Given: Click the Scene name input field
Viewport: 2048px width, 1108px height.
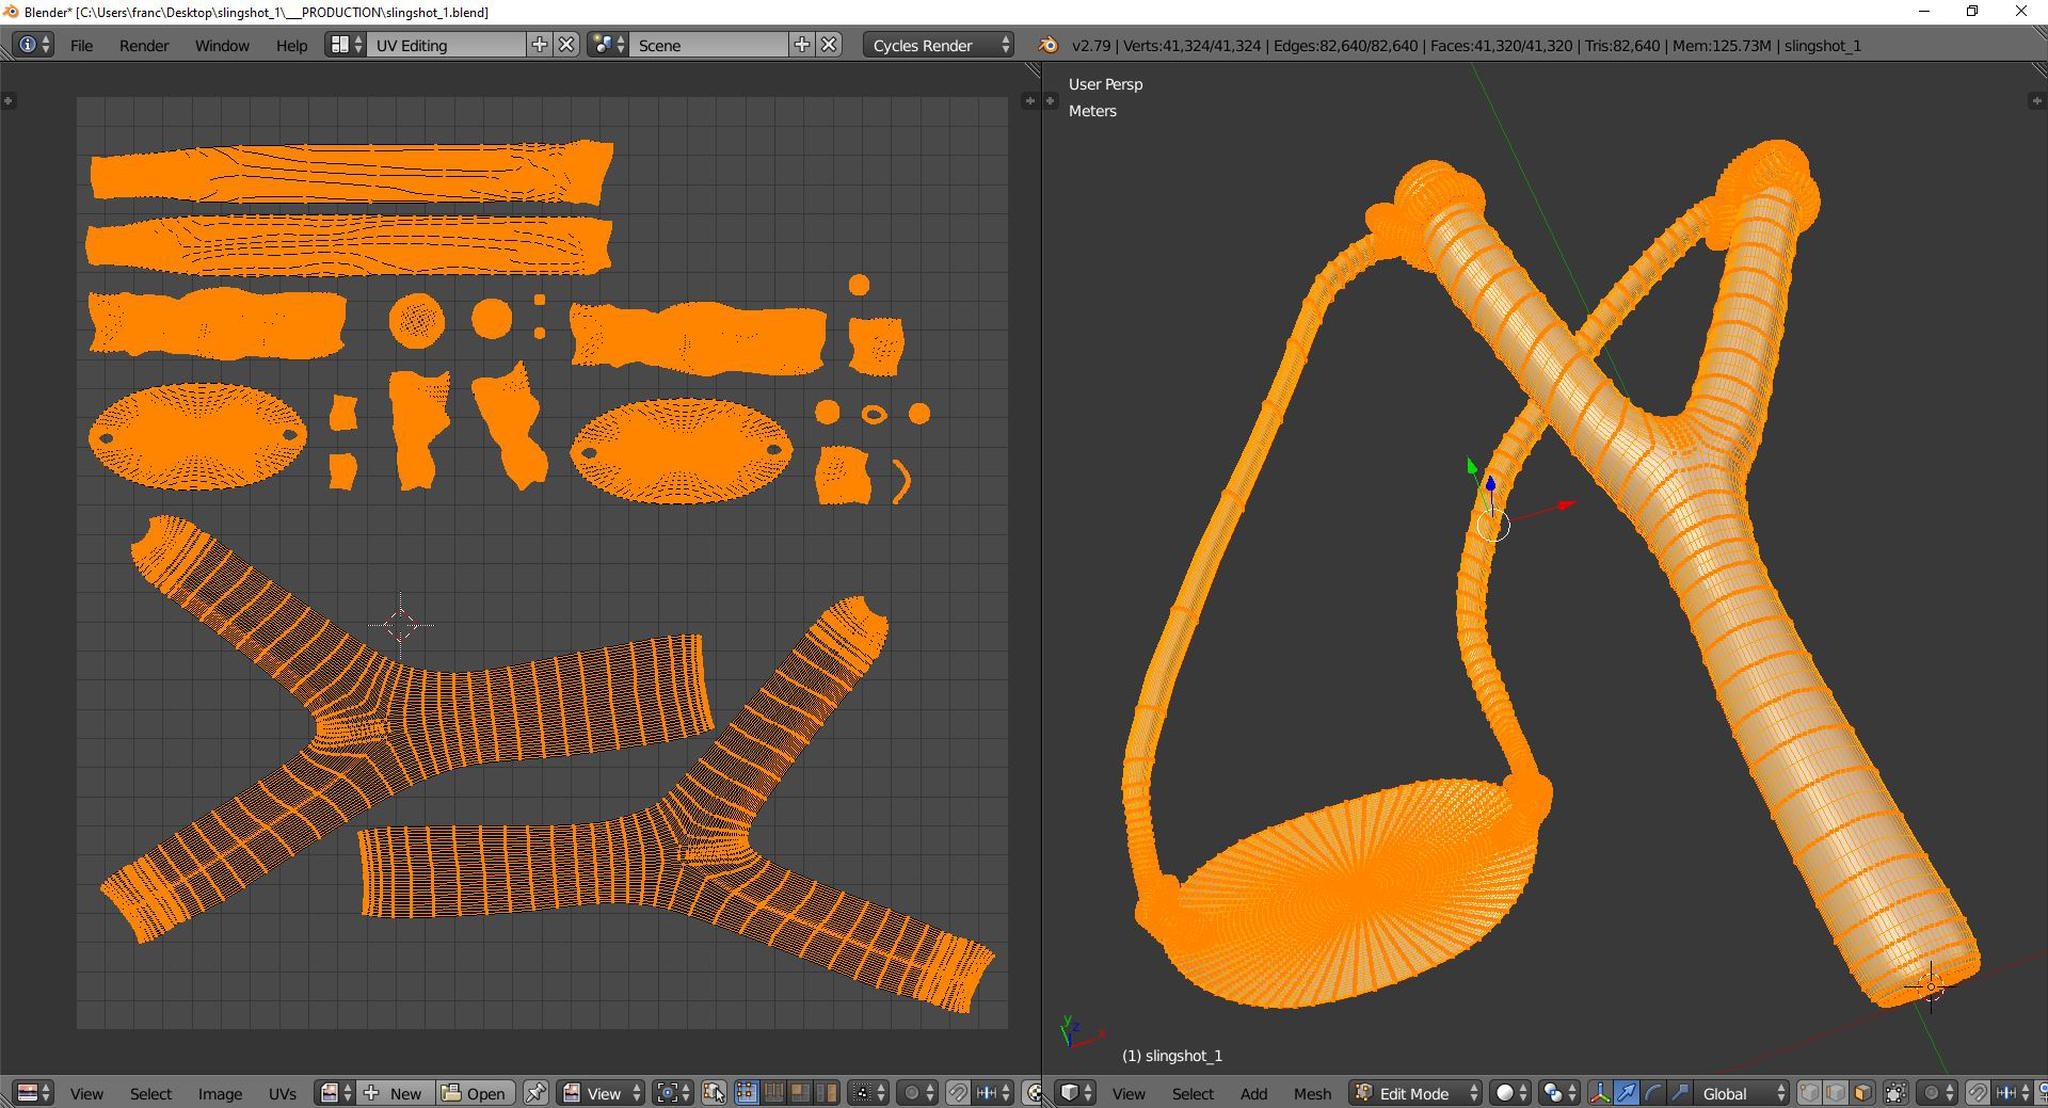Looking at the screenshot, I should click(710, 45).
